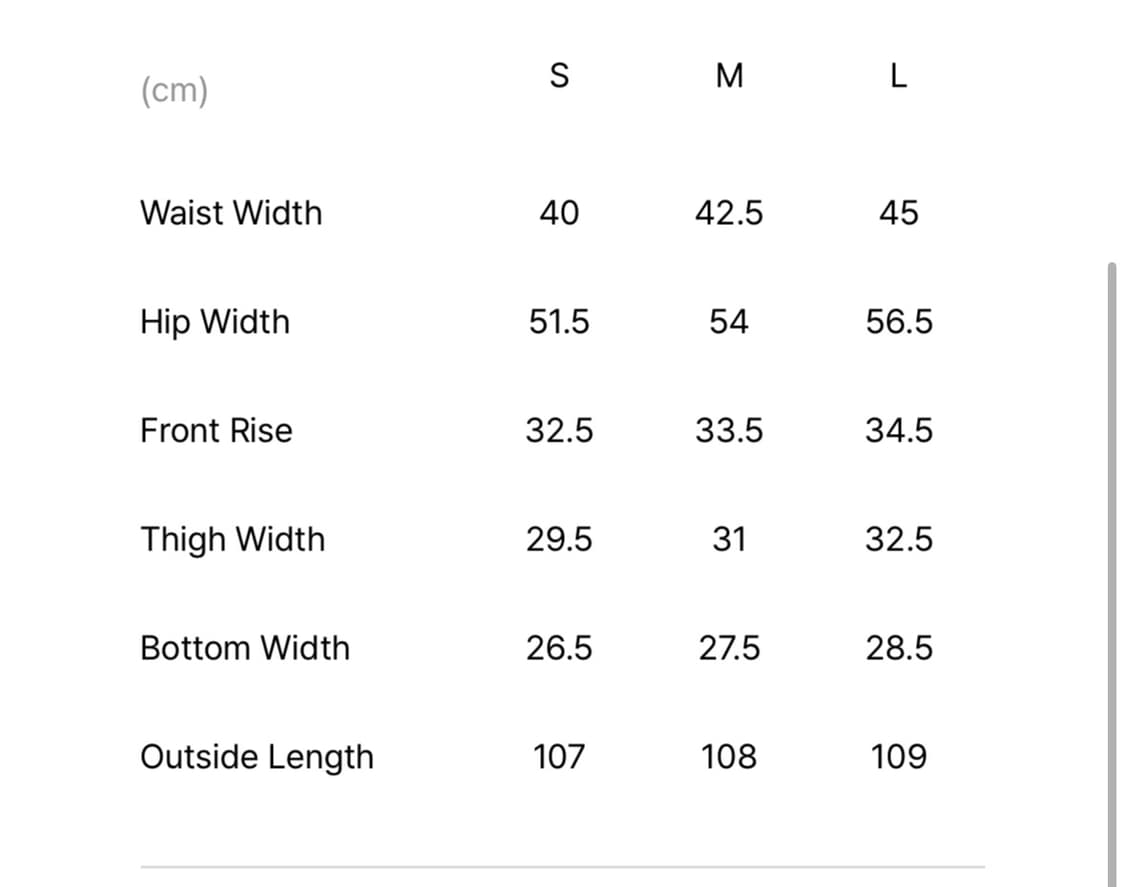Image resolution: width=1125 pixels, height=887 pixels.
Task: Click the 34.5 front rise value
Action: (x=899, y=431)
